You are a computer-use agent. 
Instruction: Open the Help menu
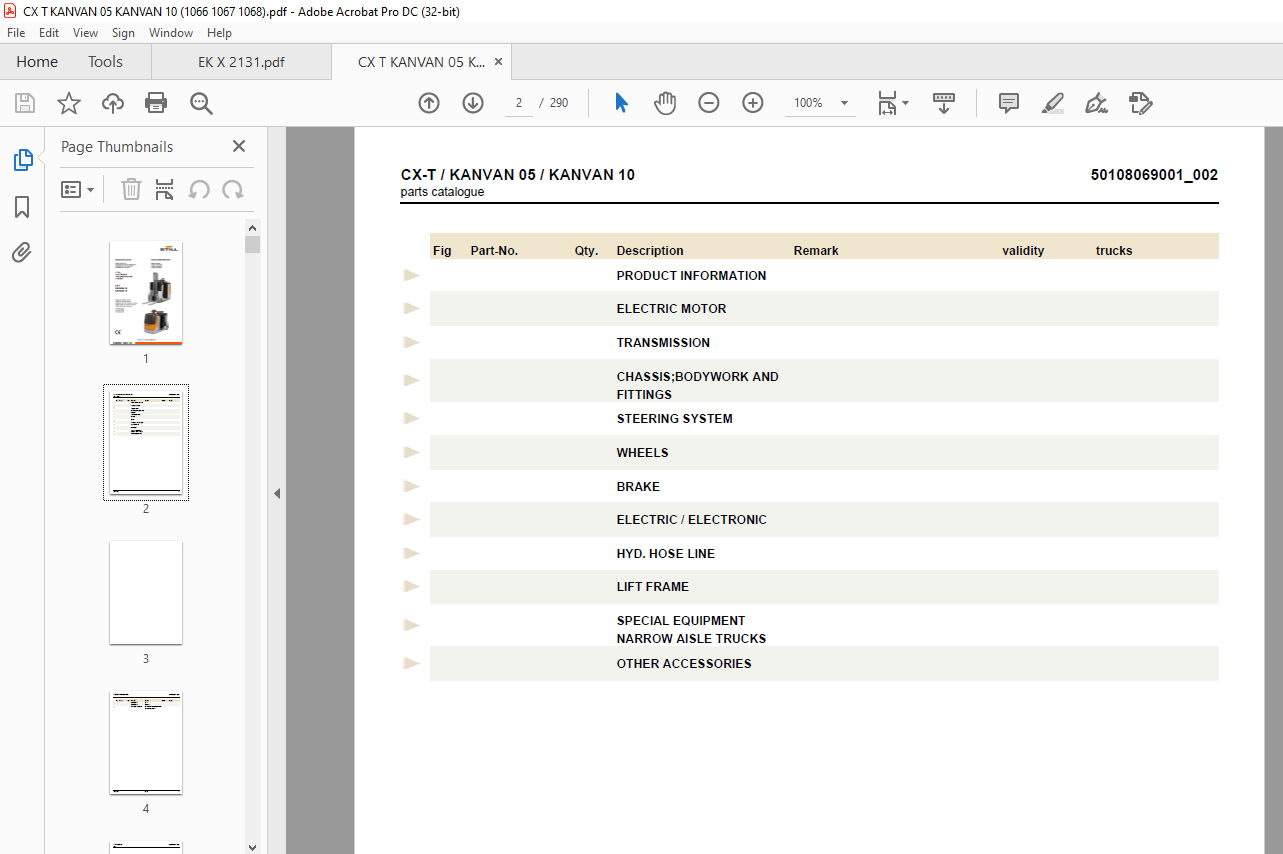tap(219, 33)
